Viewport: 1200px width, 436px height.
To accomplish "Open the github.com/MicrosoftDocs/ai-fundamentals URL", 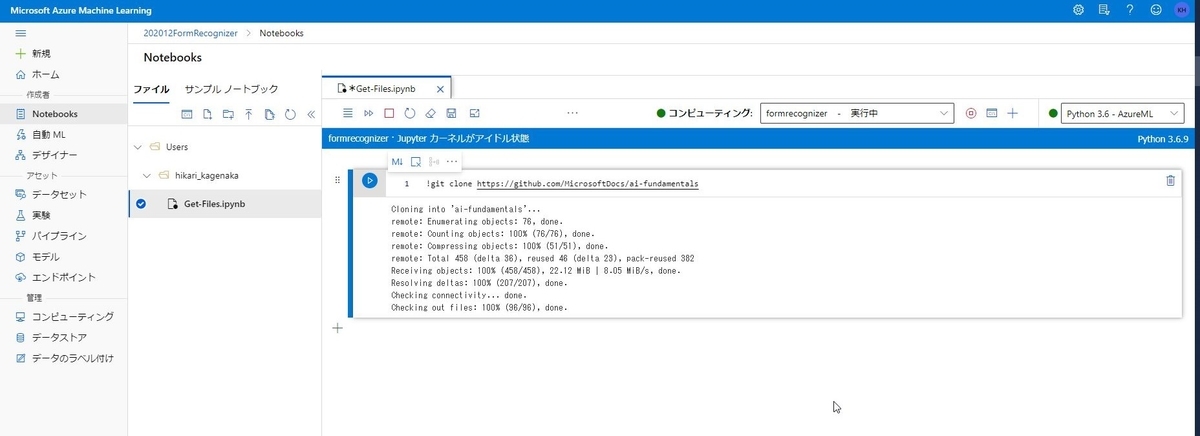I will point(587,184).
